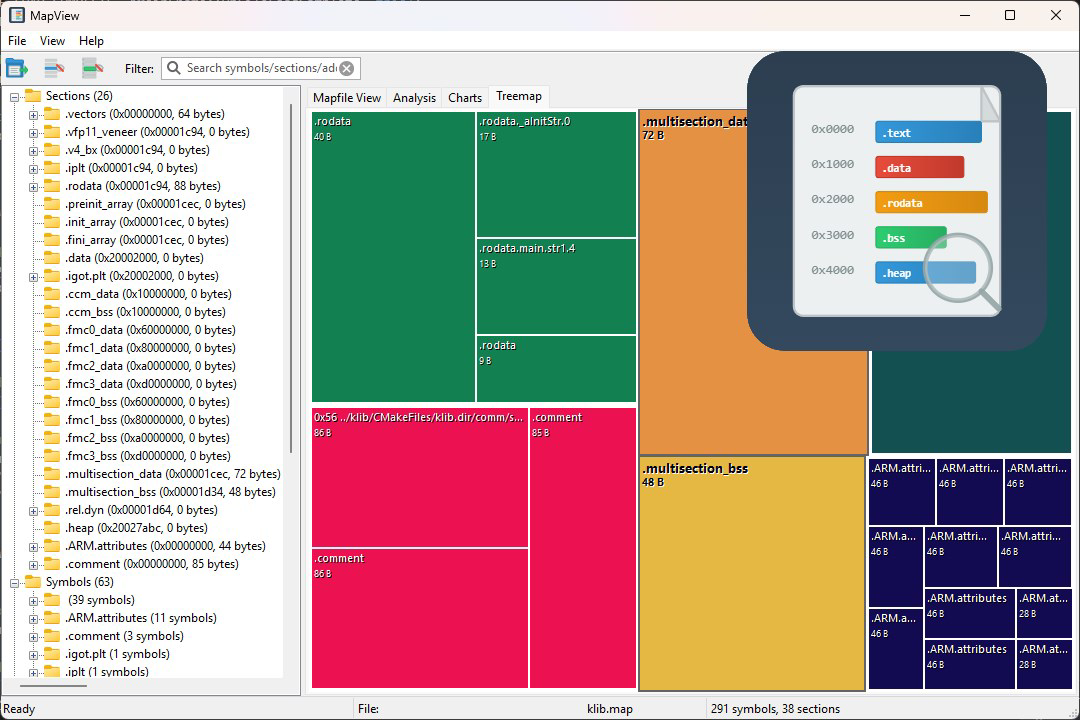Image resolution: width=1080 pixels, height=720 pixels.
Task: Click the red .comment 85 B block
Action: pyautogui.click(x=583, y=548)
